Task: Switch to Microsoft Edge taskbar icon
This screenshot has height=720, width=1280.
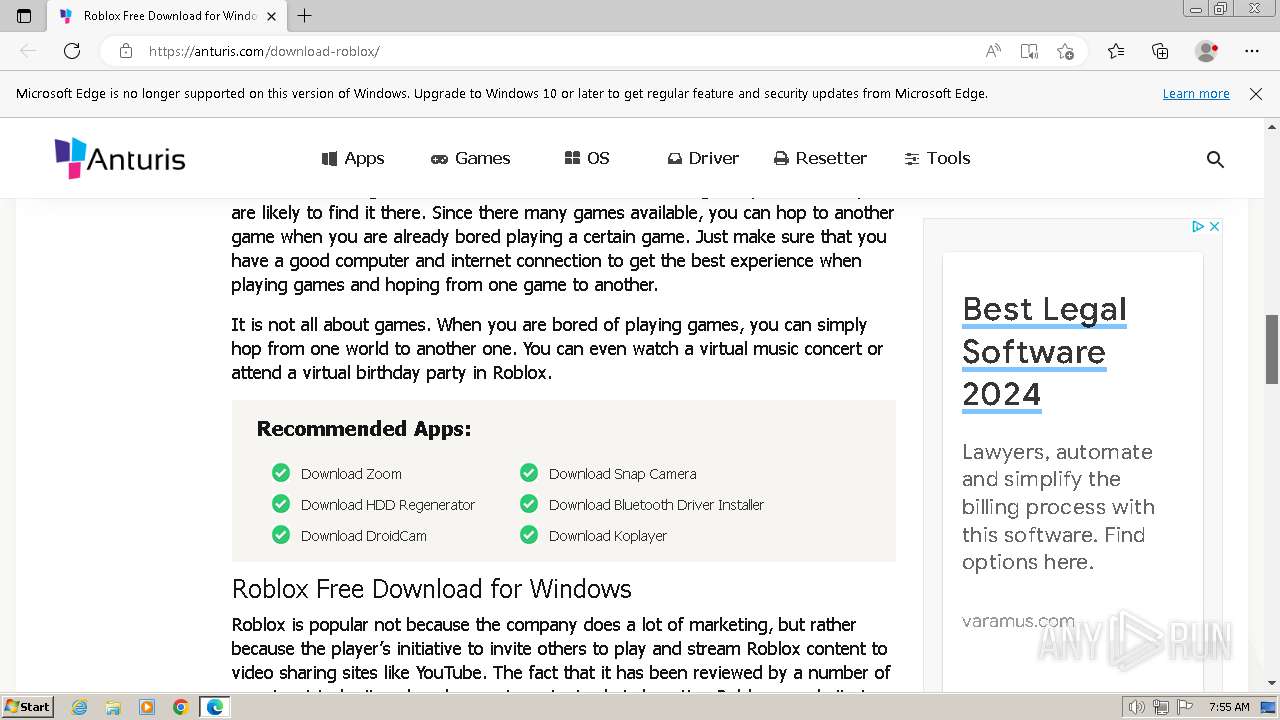Action: coord(215,707)
